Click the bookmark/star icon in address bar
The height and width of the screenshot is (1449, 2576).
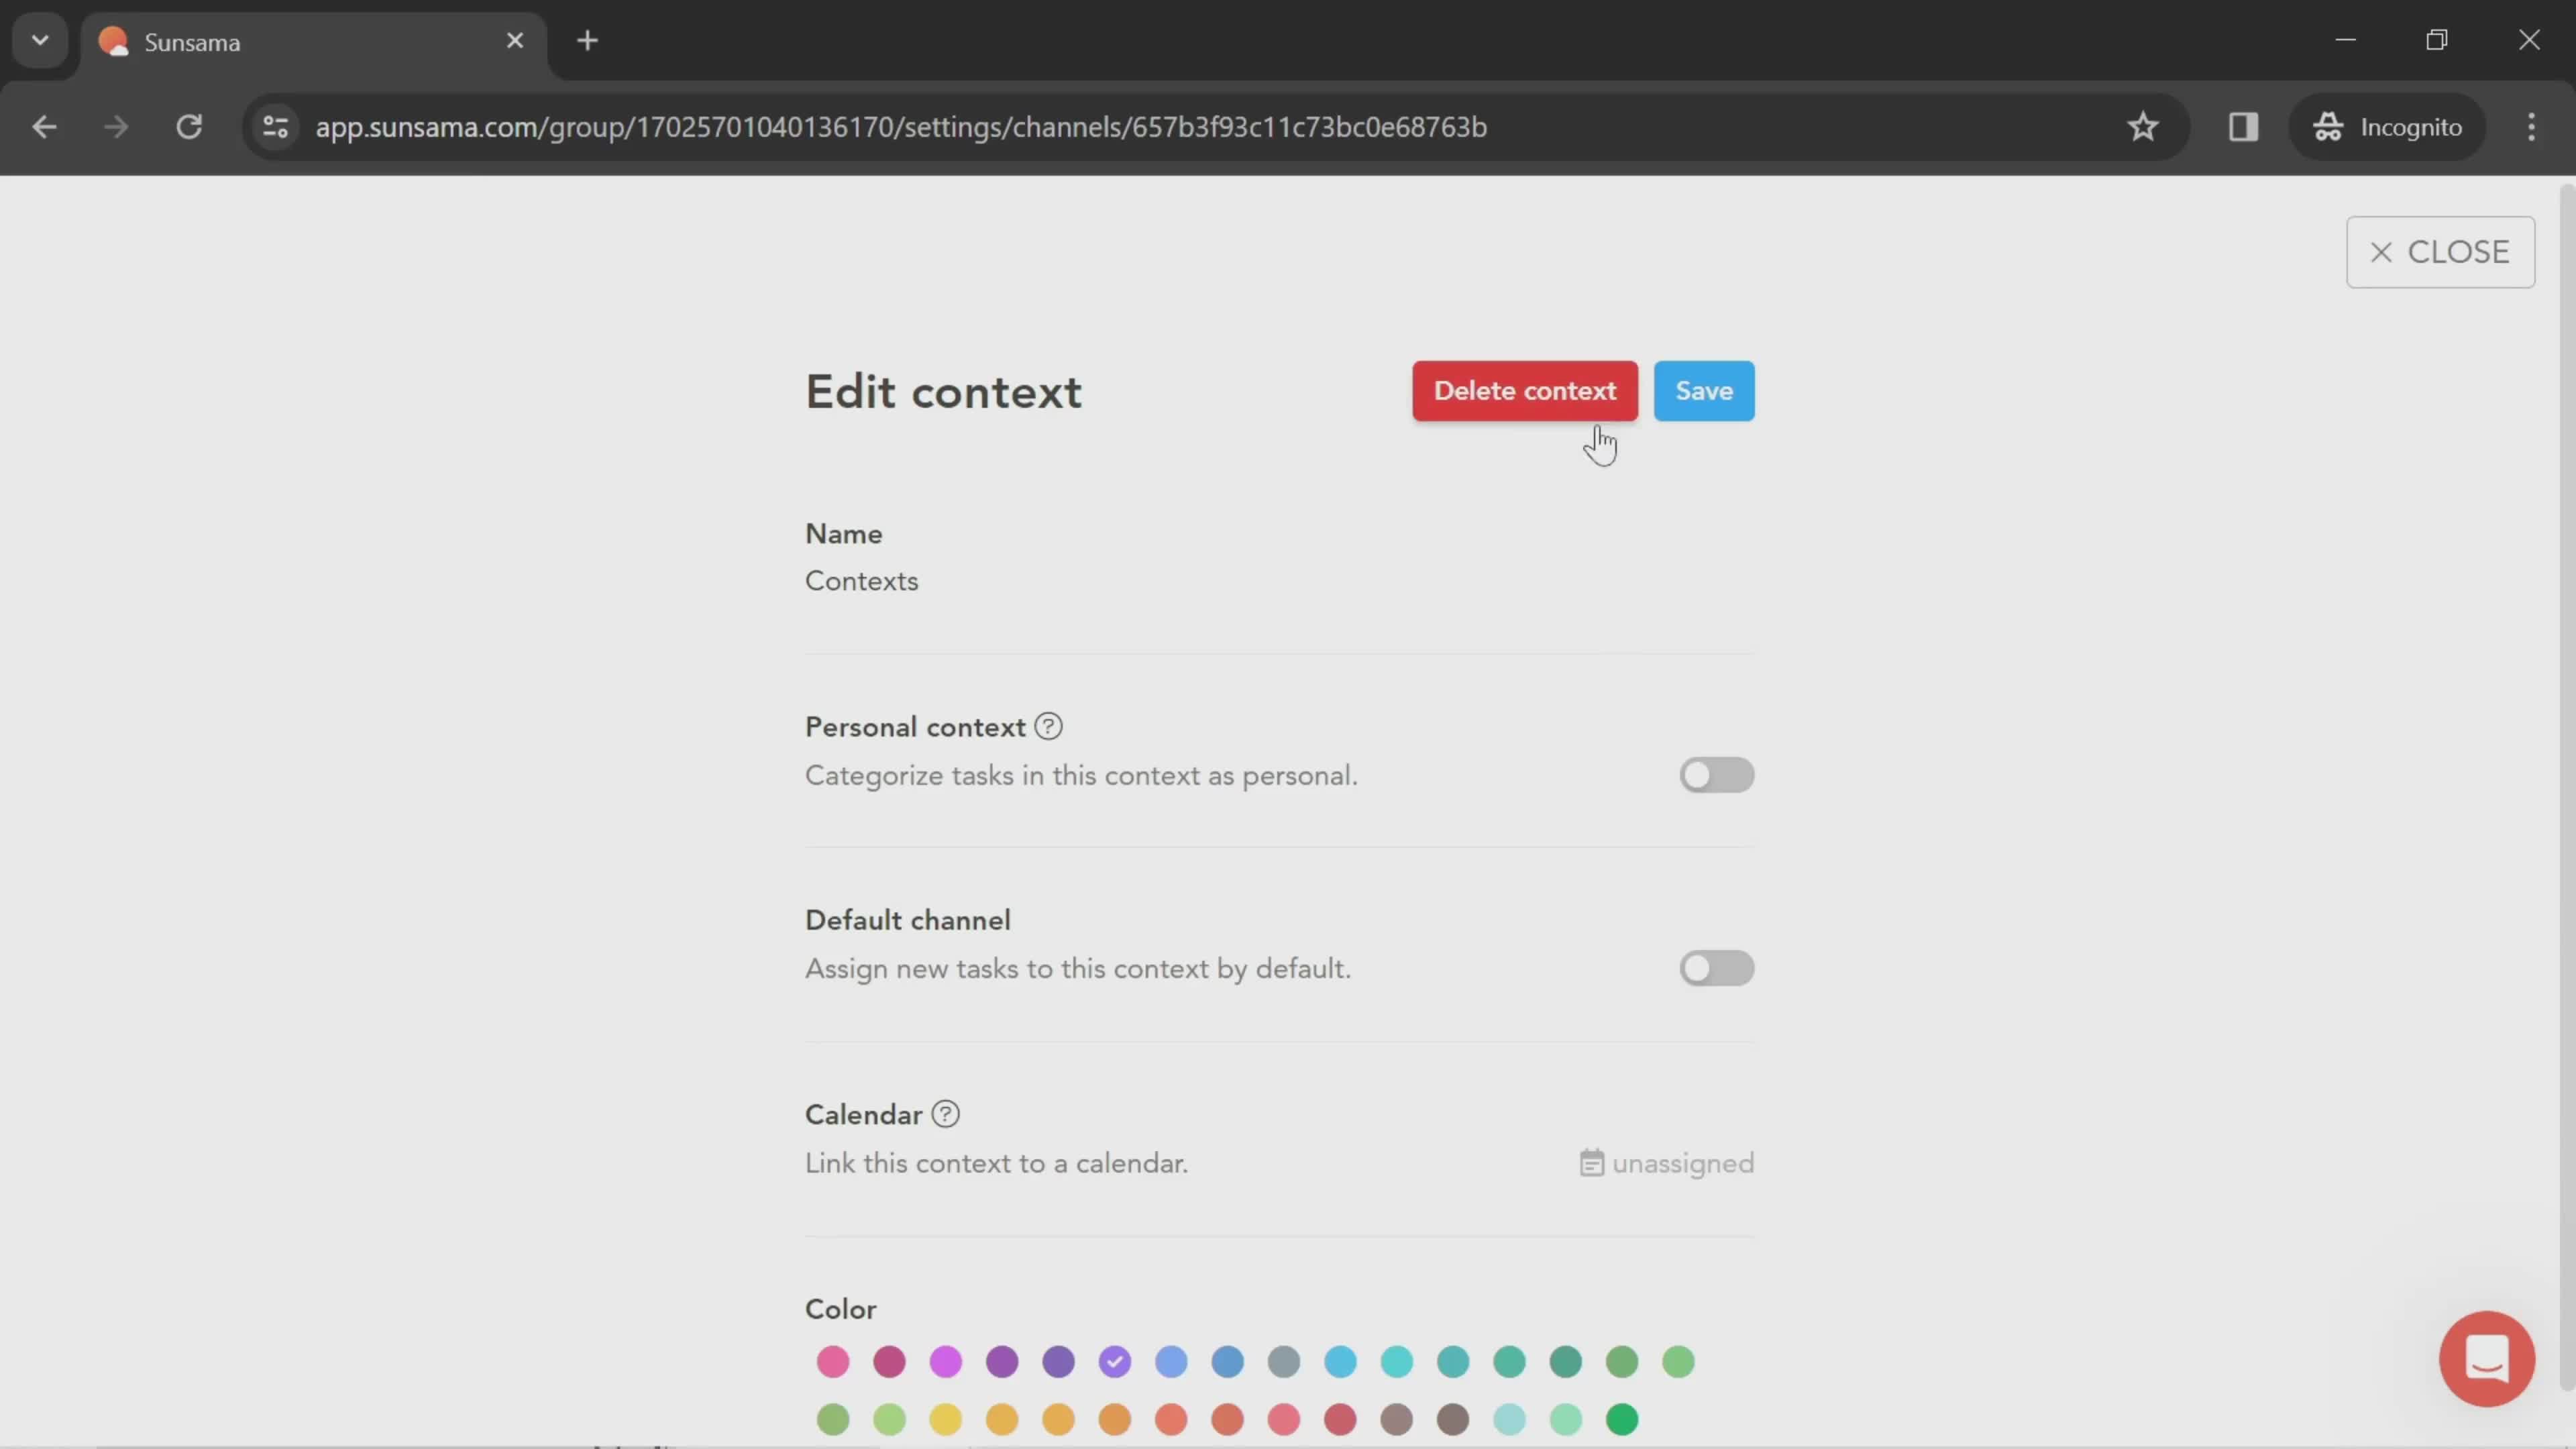2143,125
